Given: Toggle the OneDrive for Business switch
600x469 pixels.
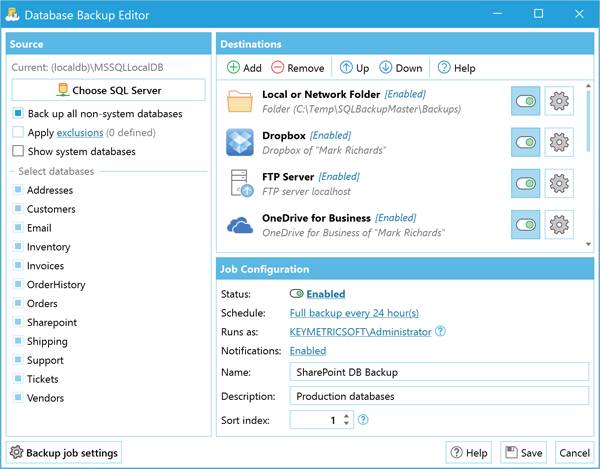Looking at the screenshot, I should [x=525, y=225].
